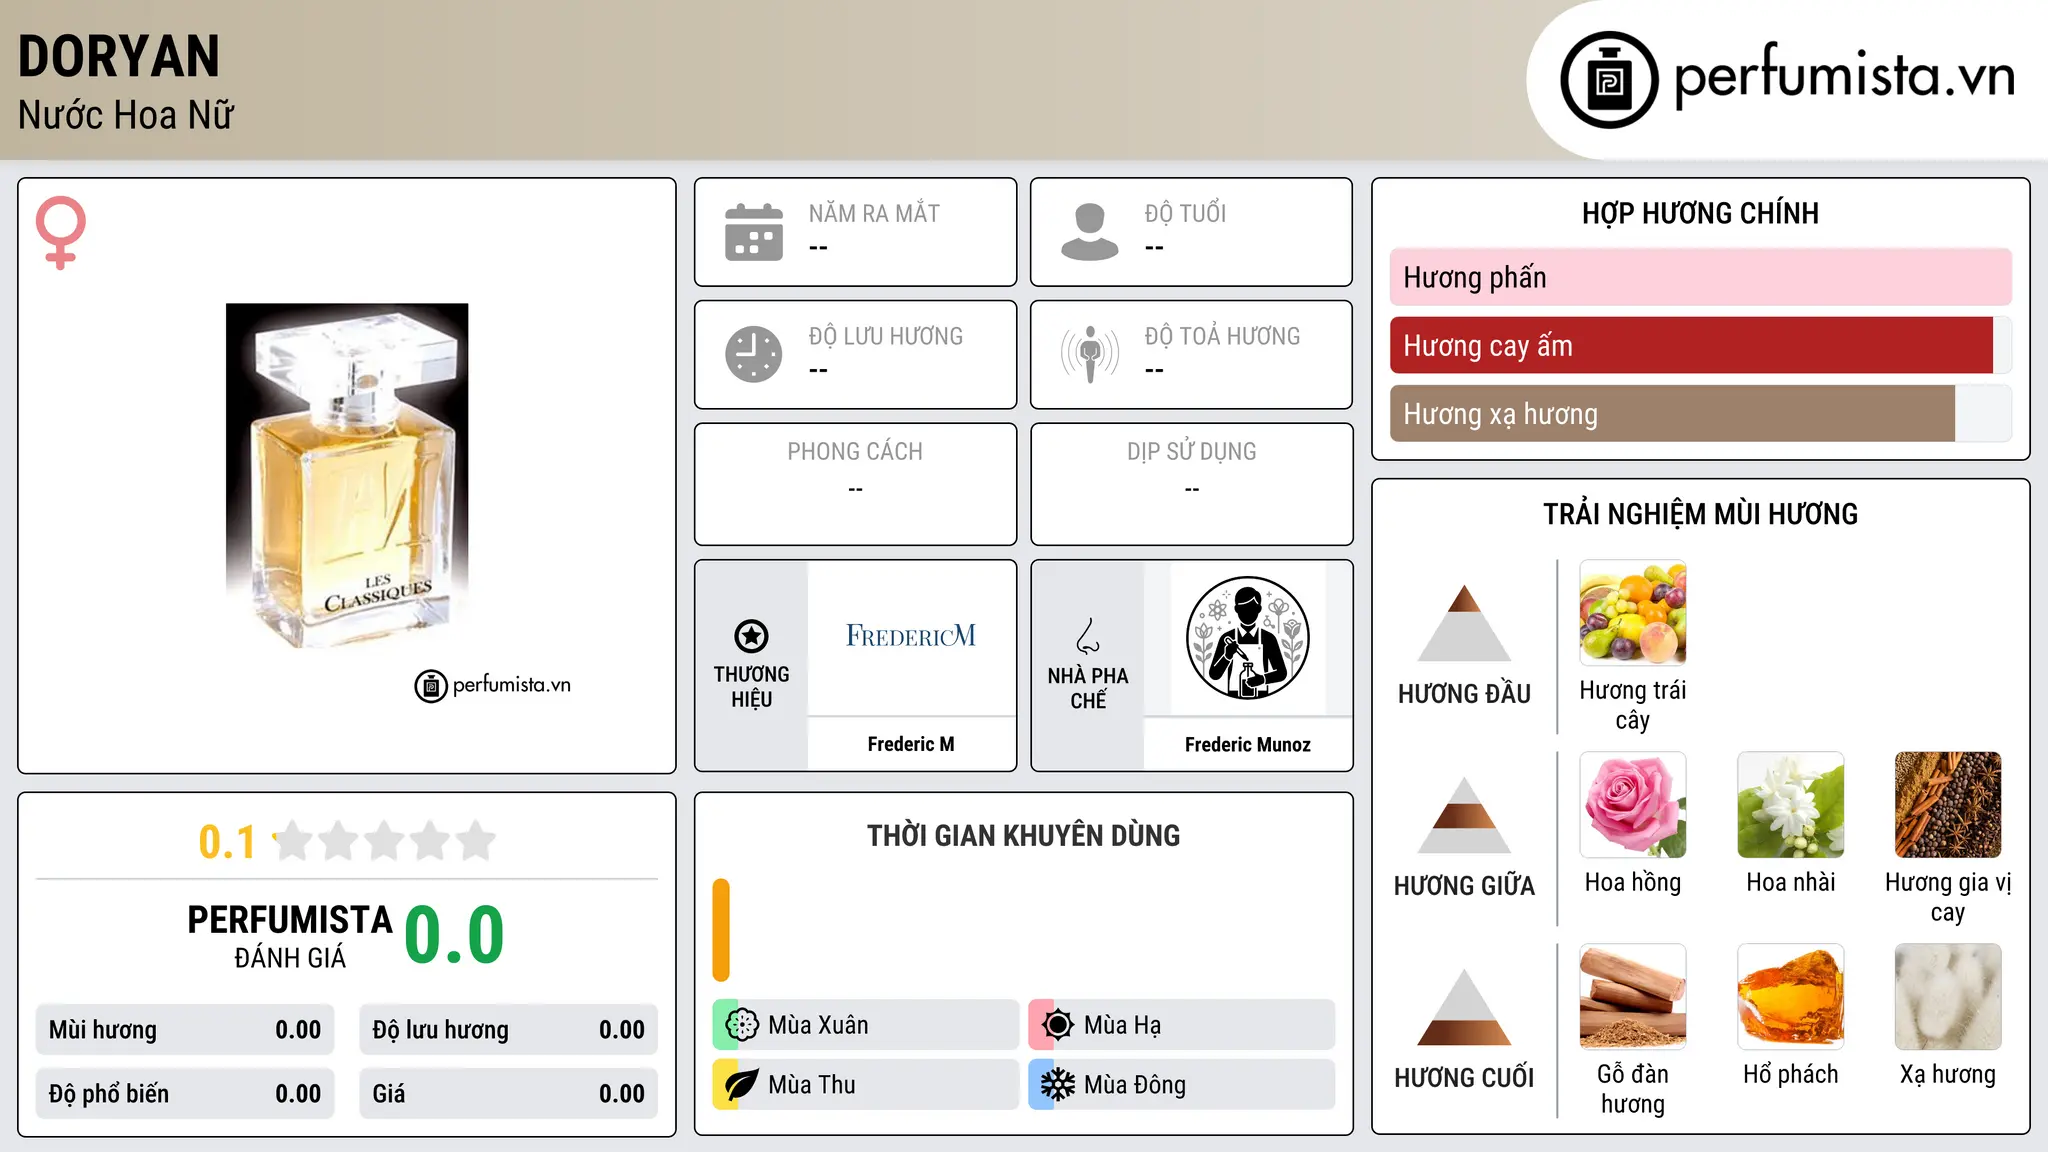Click the green 0.0 Perfumista score

[x=454, y=935]
